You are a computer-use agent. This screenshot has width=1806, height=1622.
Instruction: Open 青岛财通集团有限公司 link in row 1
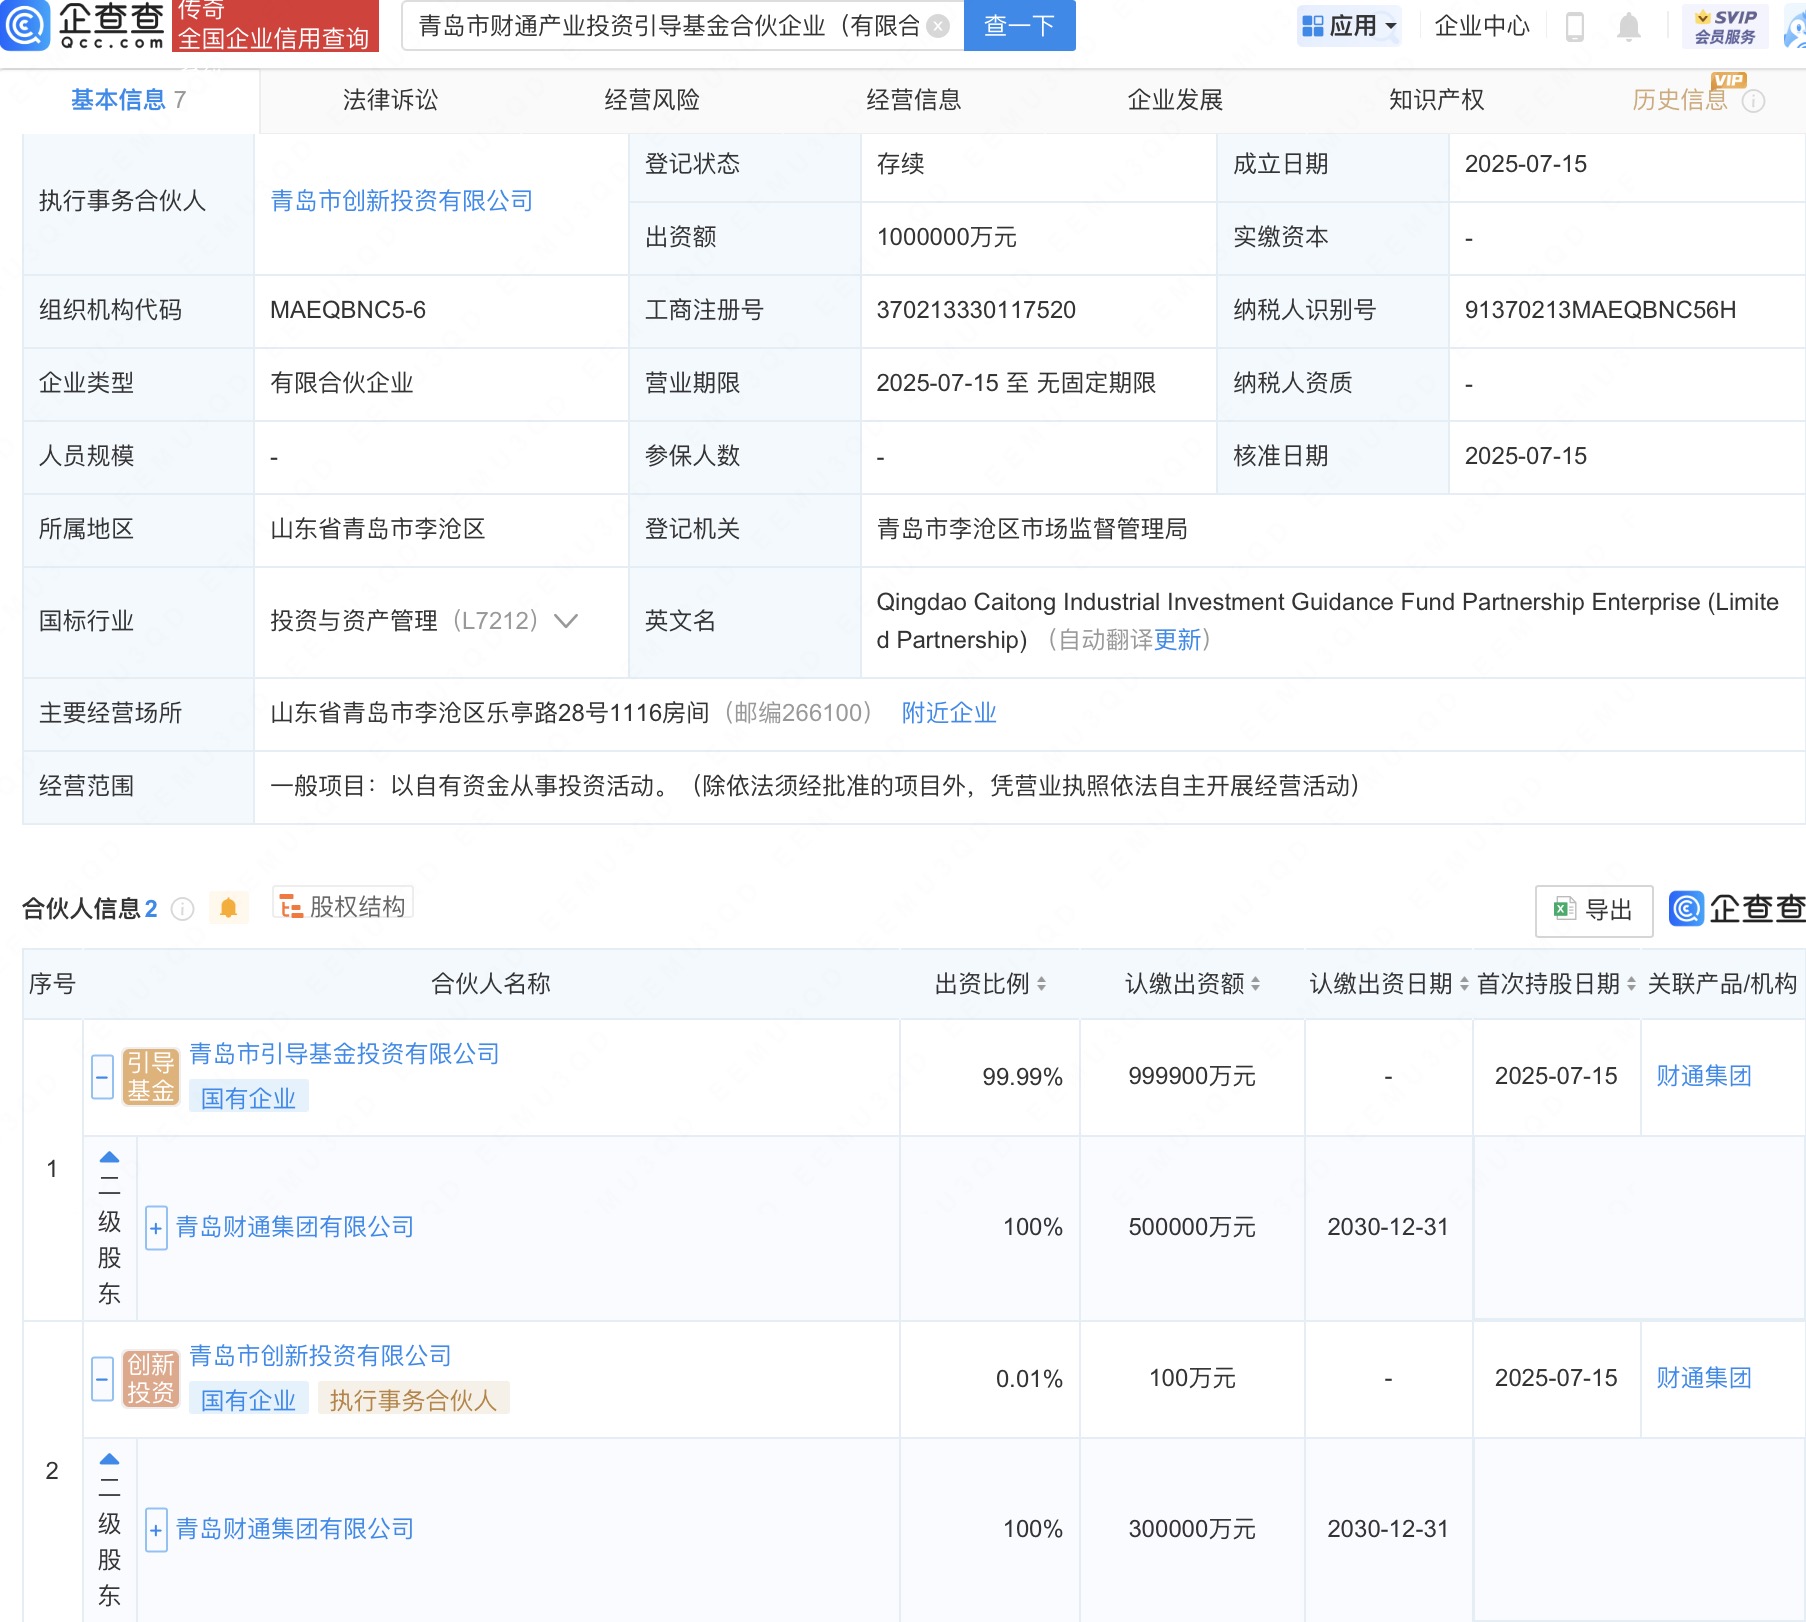pyautogui.click(x=295, y=1227)
